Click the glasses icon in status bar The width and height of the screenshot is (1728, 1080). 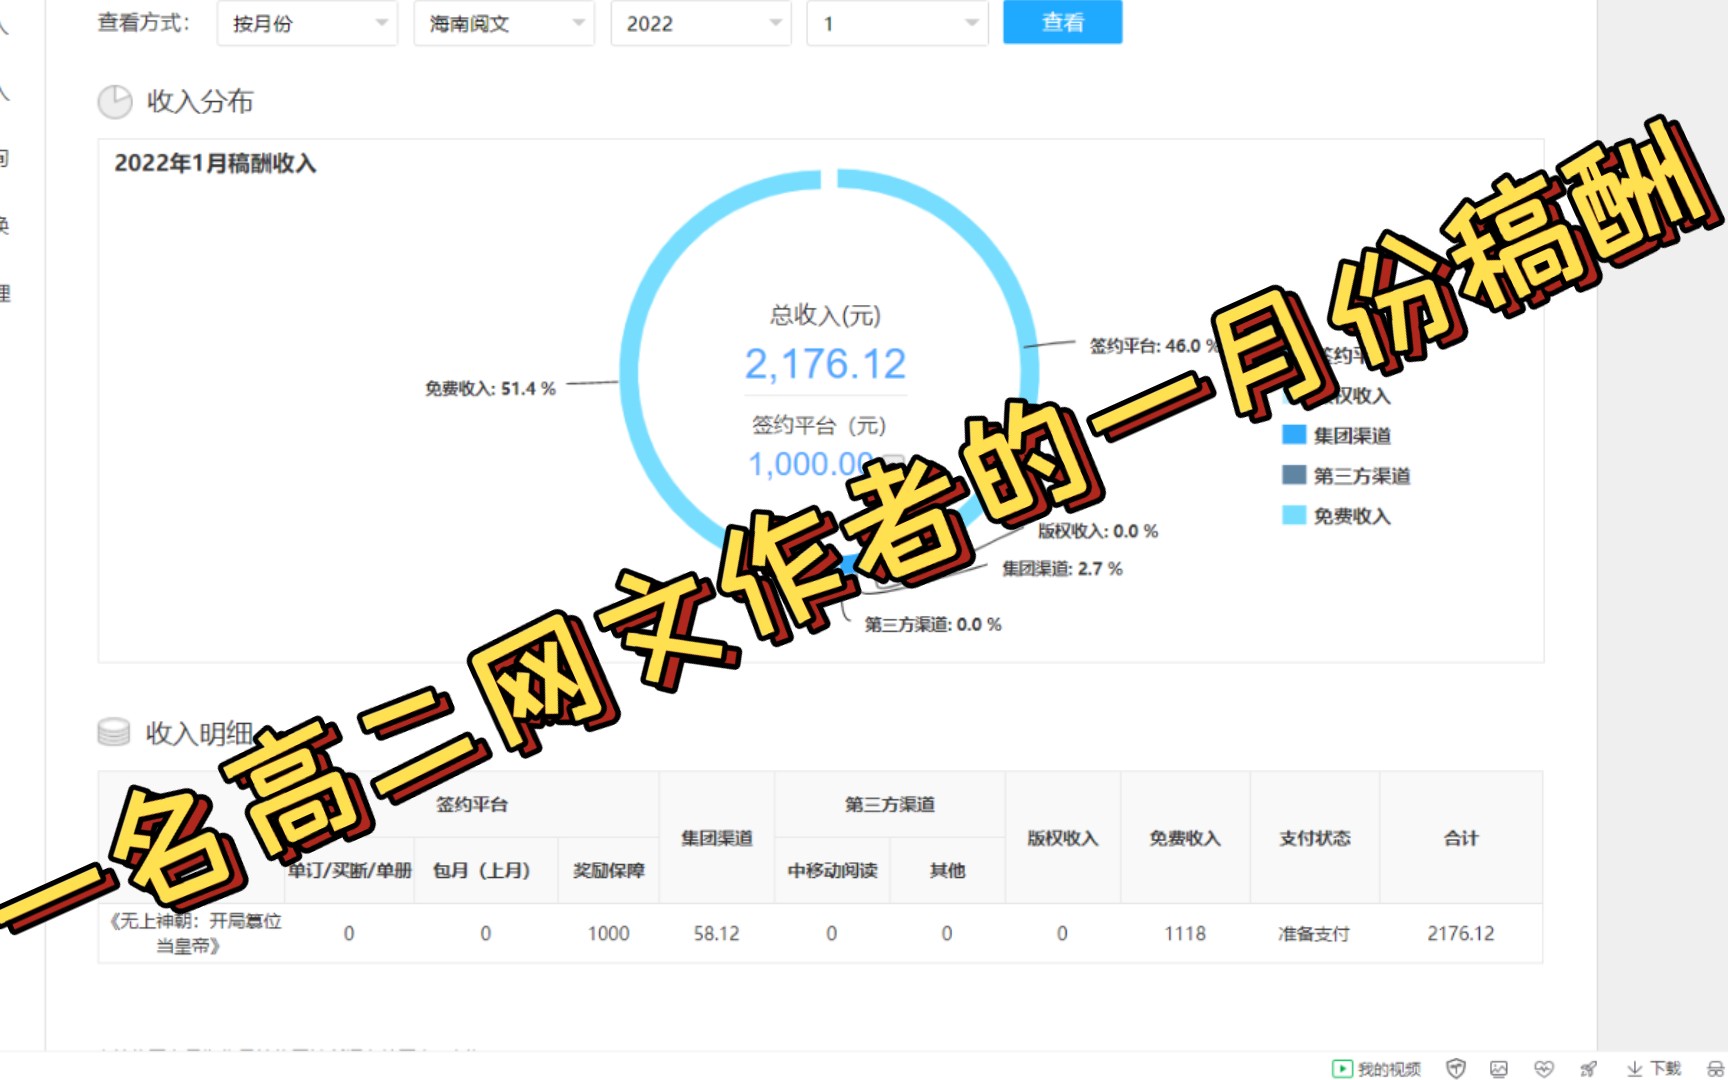tap(1716, 1069)
